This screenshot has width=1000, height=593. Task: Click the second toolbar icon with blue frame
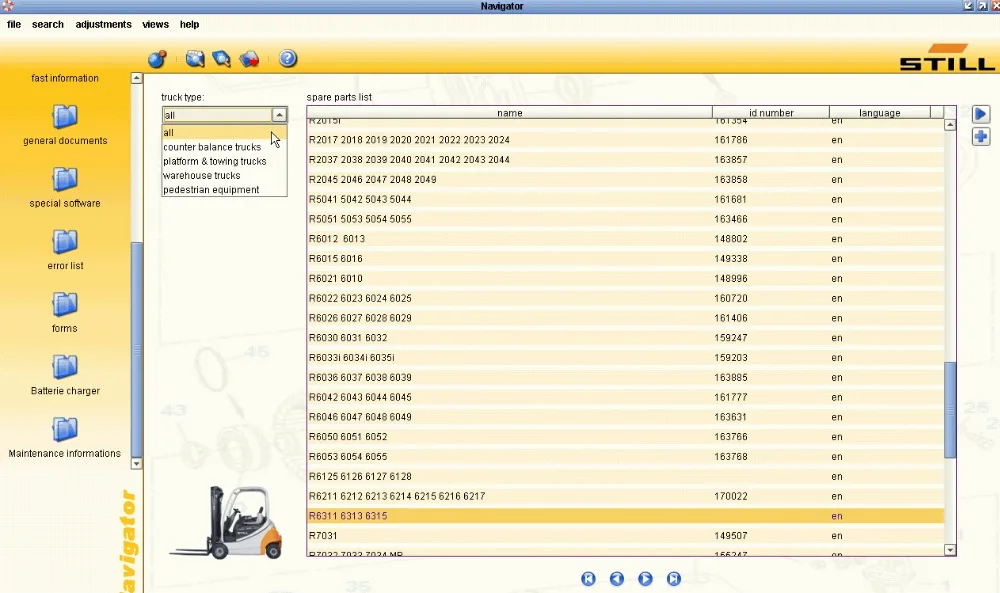pyautogui.click(x=195, y=59)
